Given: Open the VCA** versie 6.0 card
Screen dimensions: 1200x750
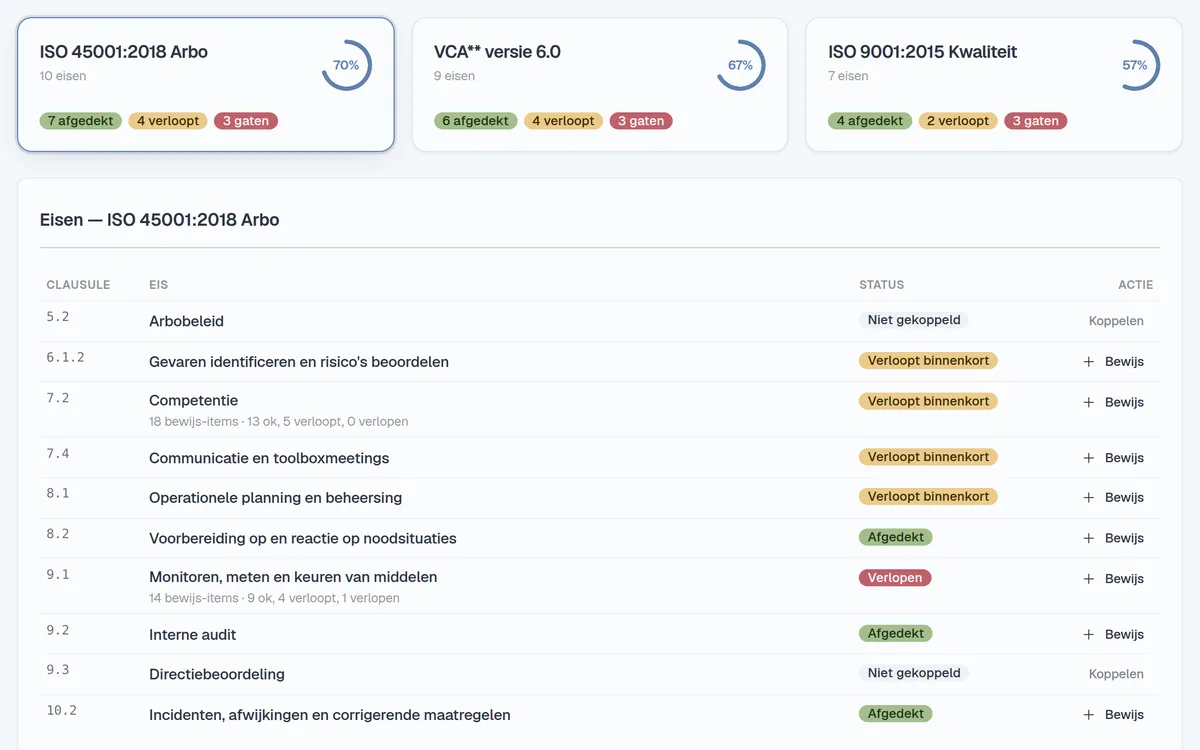Looking at the screenshot, I should click(x=600, y=85).
